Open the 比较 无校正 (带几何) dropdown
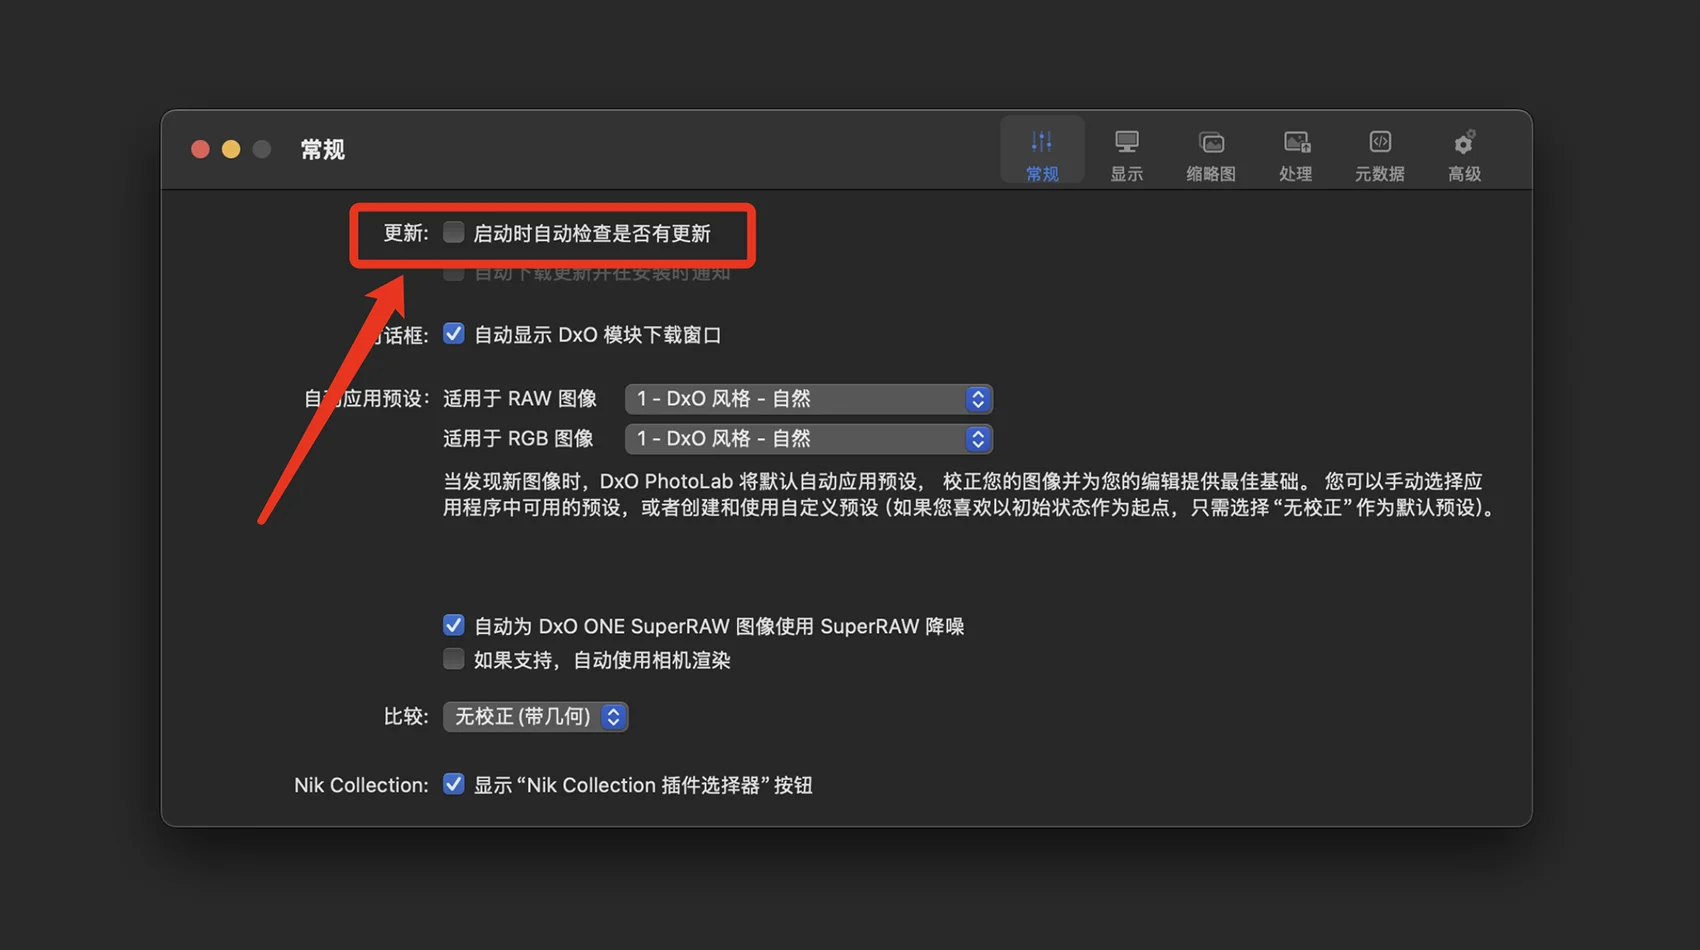1700x950 pixels. point(536,716)
